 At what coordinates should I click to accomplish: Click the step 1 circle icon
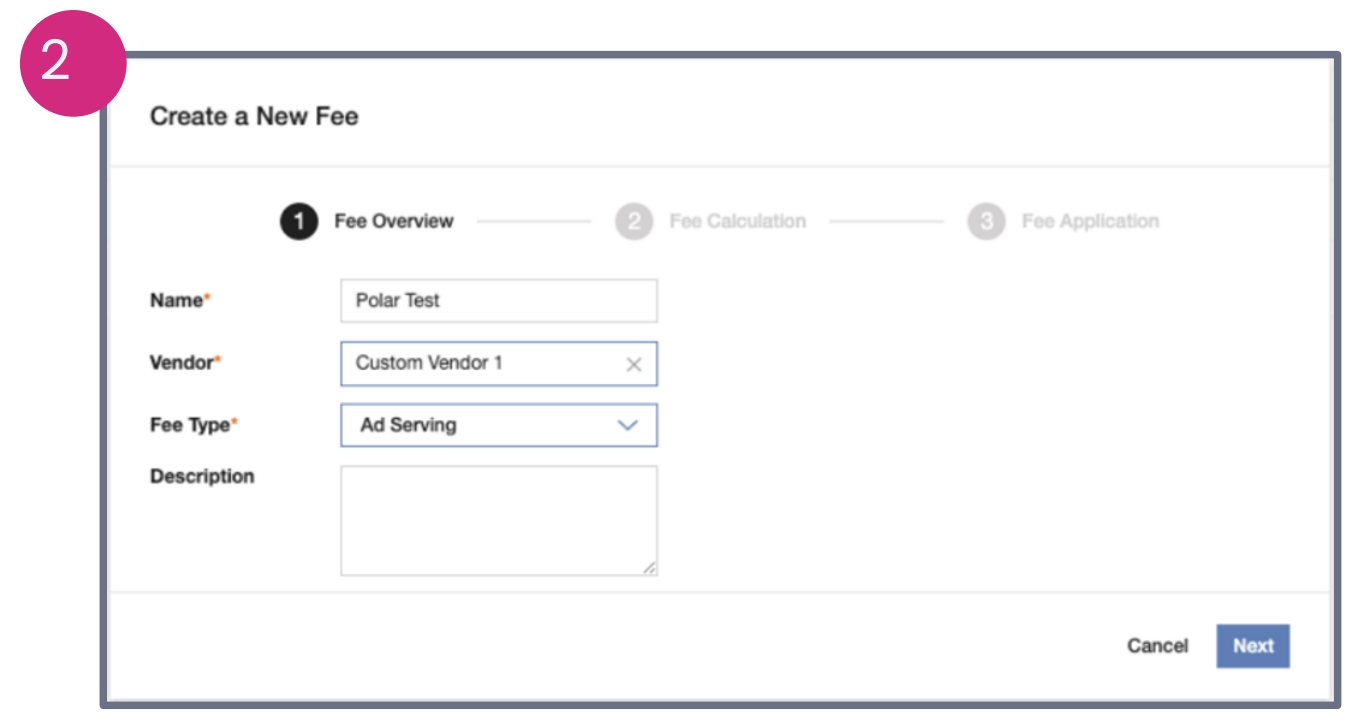(x=298, y=222)
